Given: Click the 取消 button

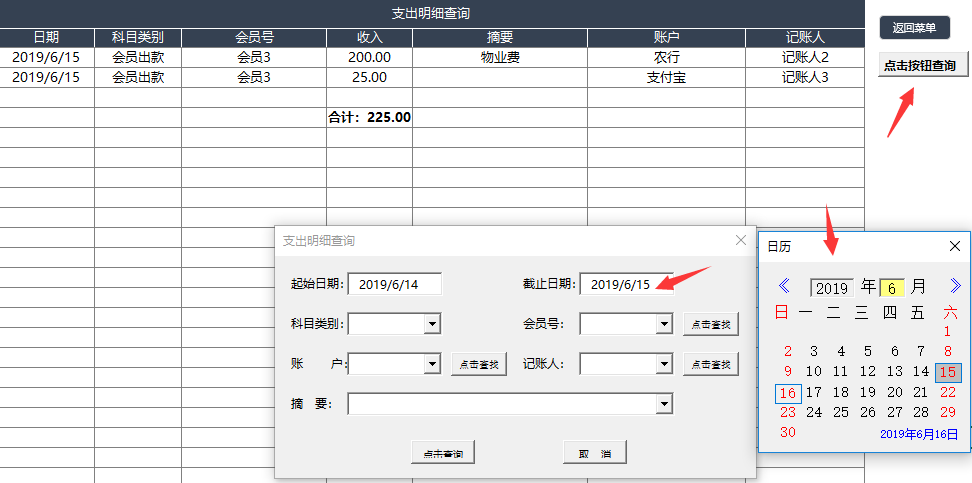Looking at the screenshot, I should (x=595, y=453).
